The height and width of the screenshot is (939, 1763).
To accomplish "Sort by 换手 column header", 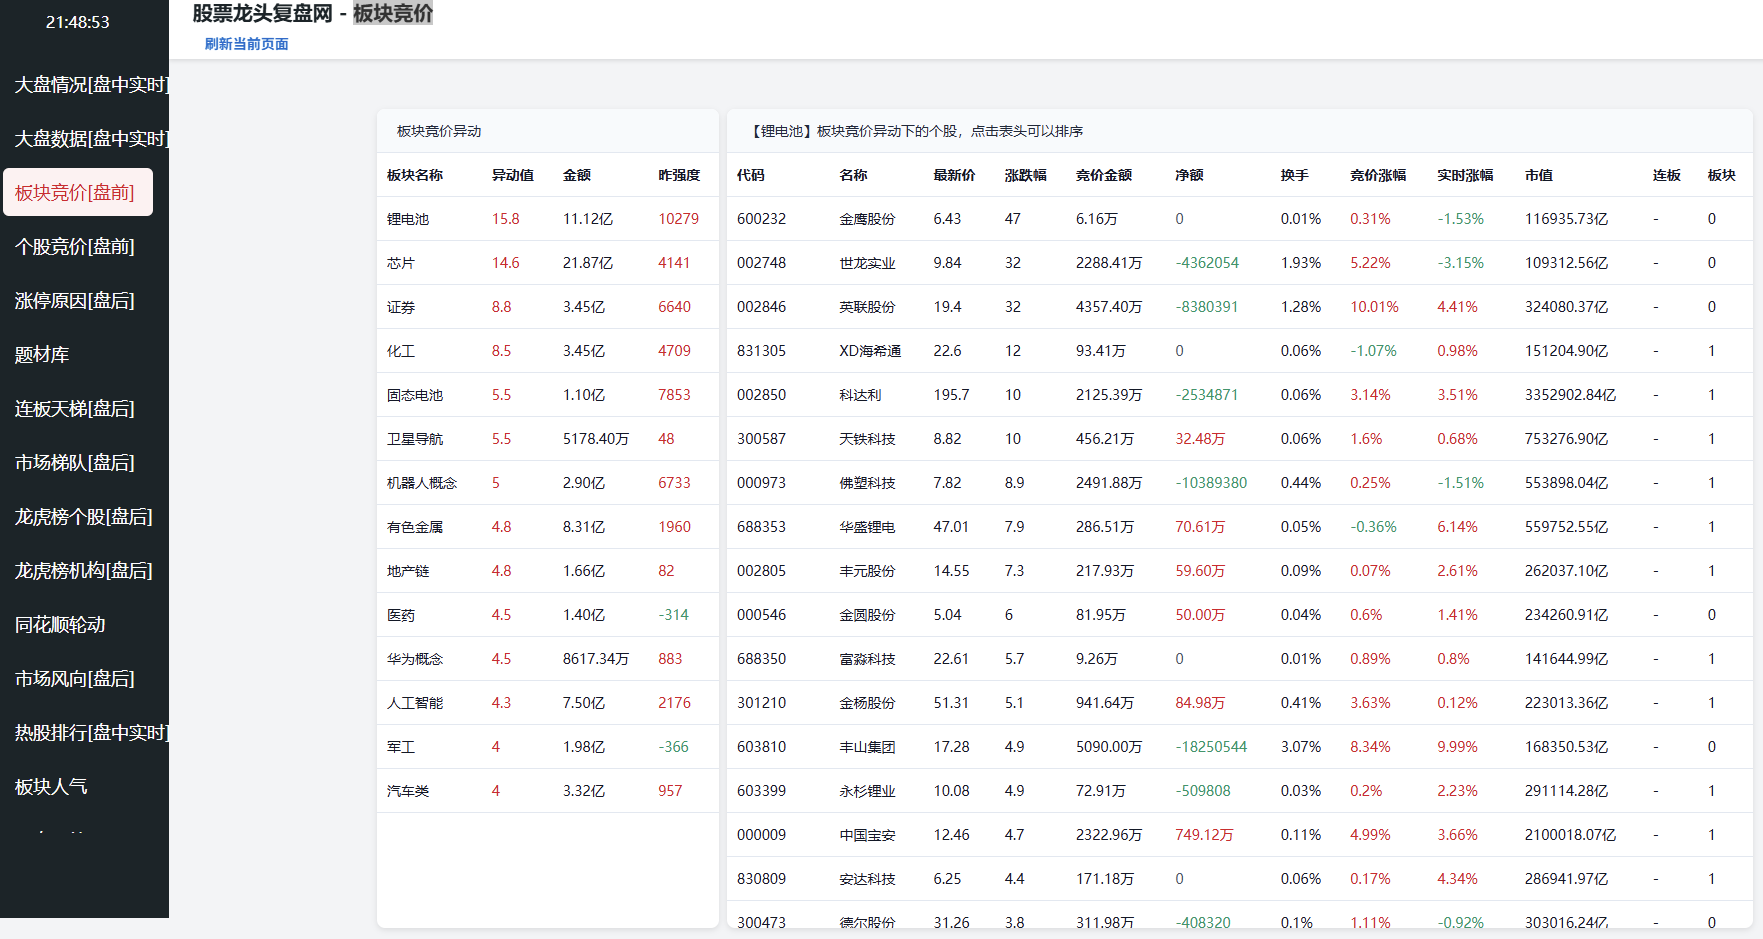I will tap(1294, 175).
